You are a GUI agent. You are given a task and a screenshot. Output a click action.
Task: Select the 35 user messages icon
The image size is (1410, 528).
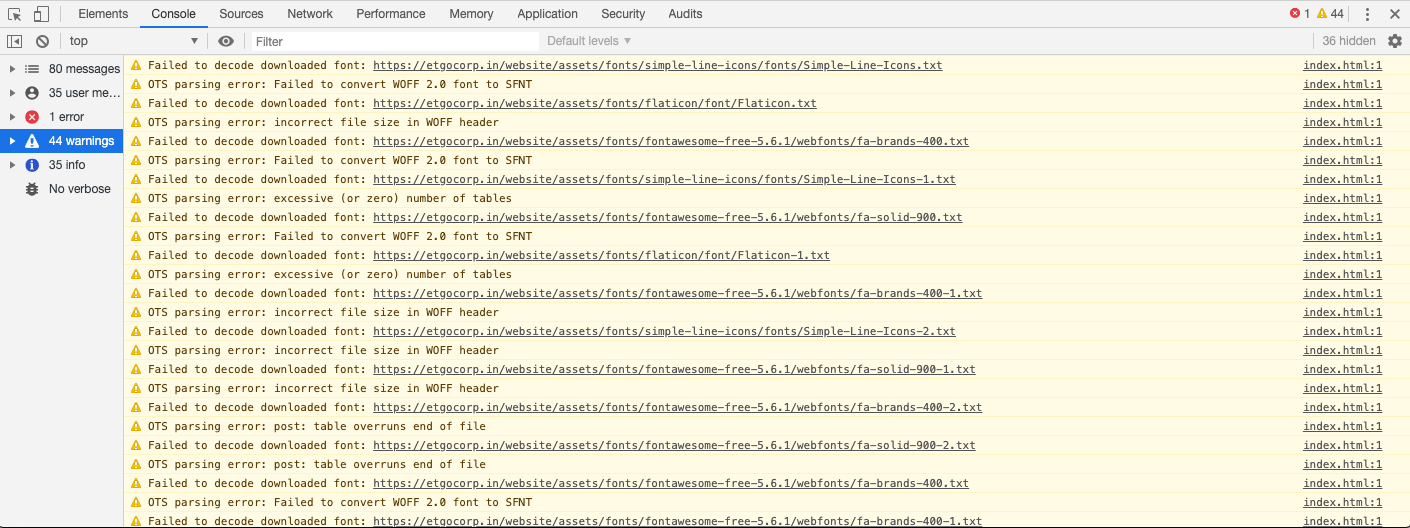[32, 93]
